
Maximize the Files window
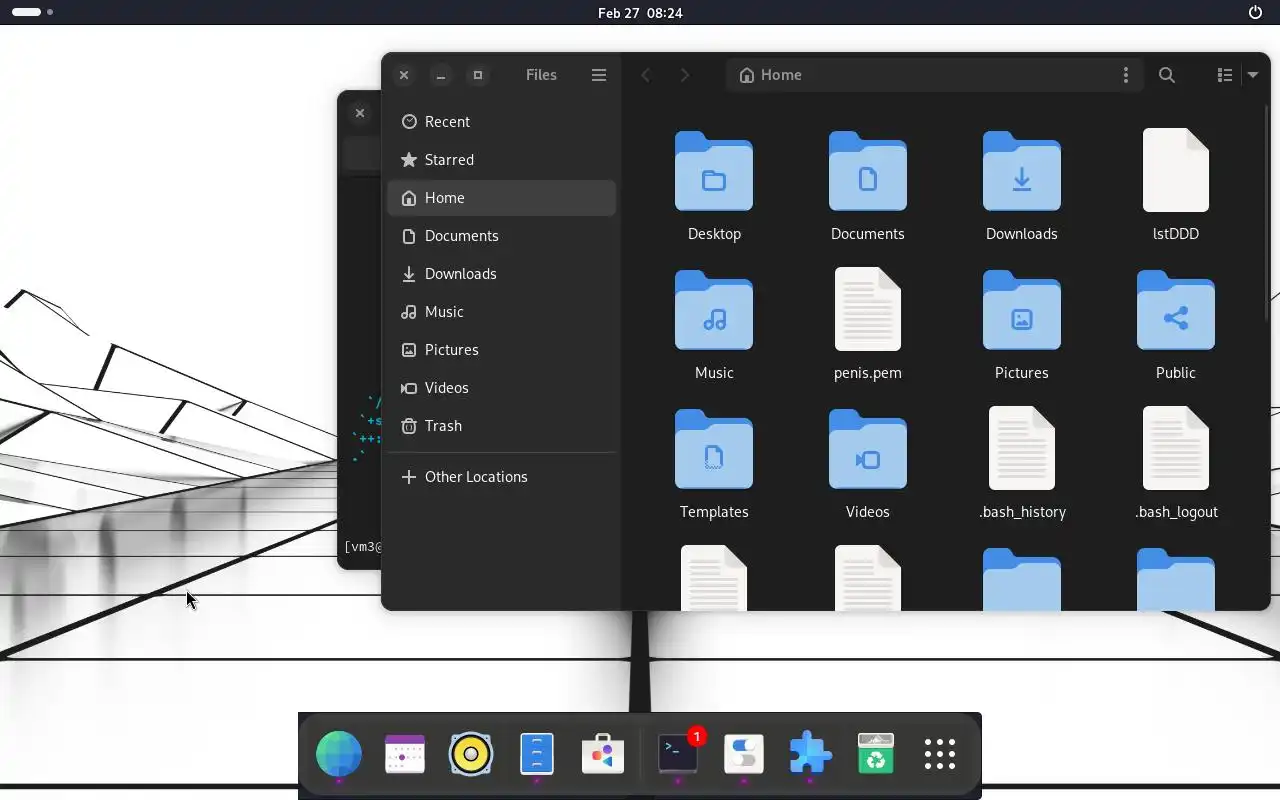pos(478,75)
